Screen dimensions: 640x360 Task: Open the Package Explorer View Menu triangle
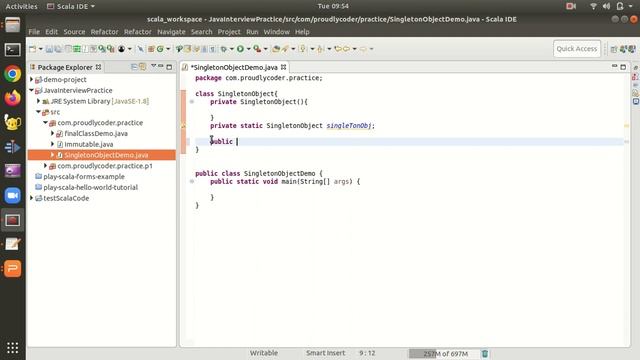153,66
